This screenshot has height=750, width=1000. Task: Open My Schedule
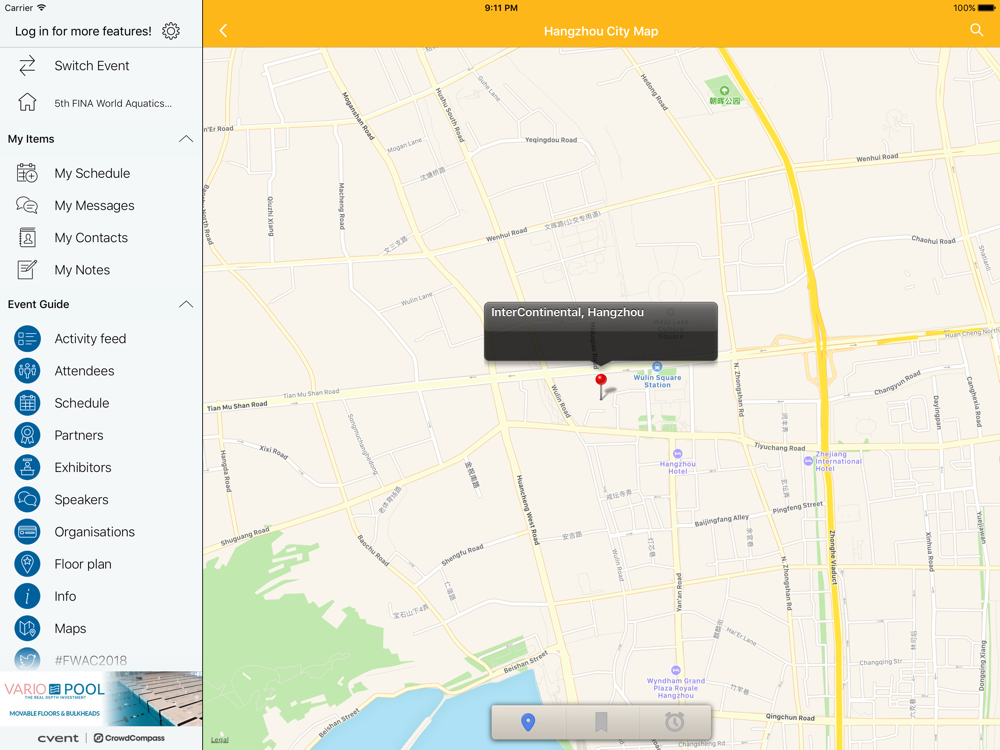[x=92, y=173]
